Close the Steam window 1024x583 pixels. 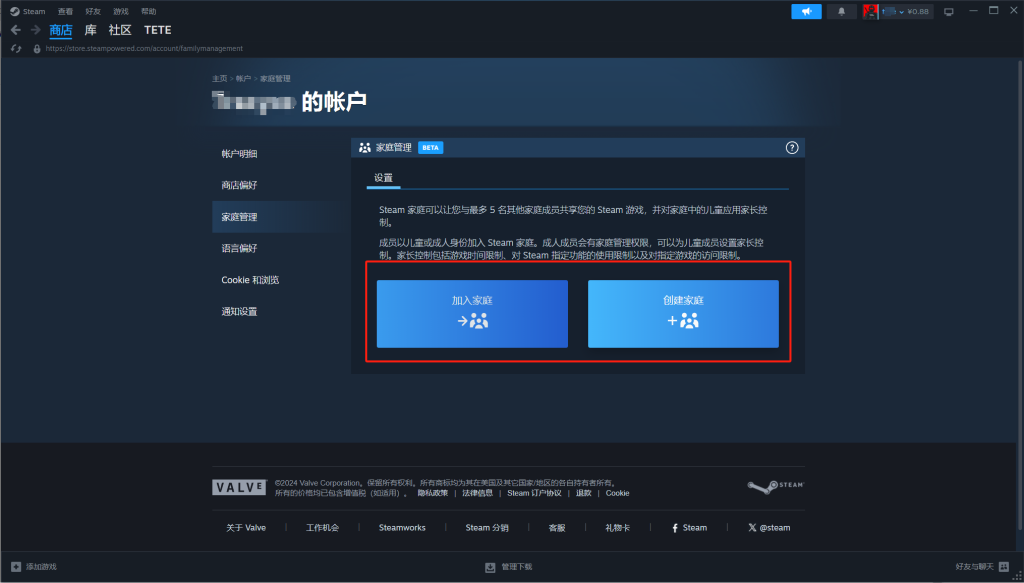click(1014, 10)
